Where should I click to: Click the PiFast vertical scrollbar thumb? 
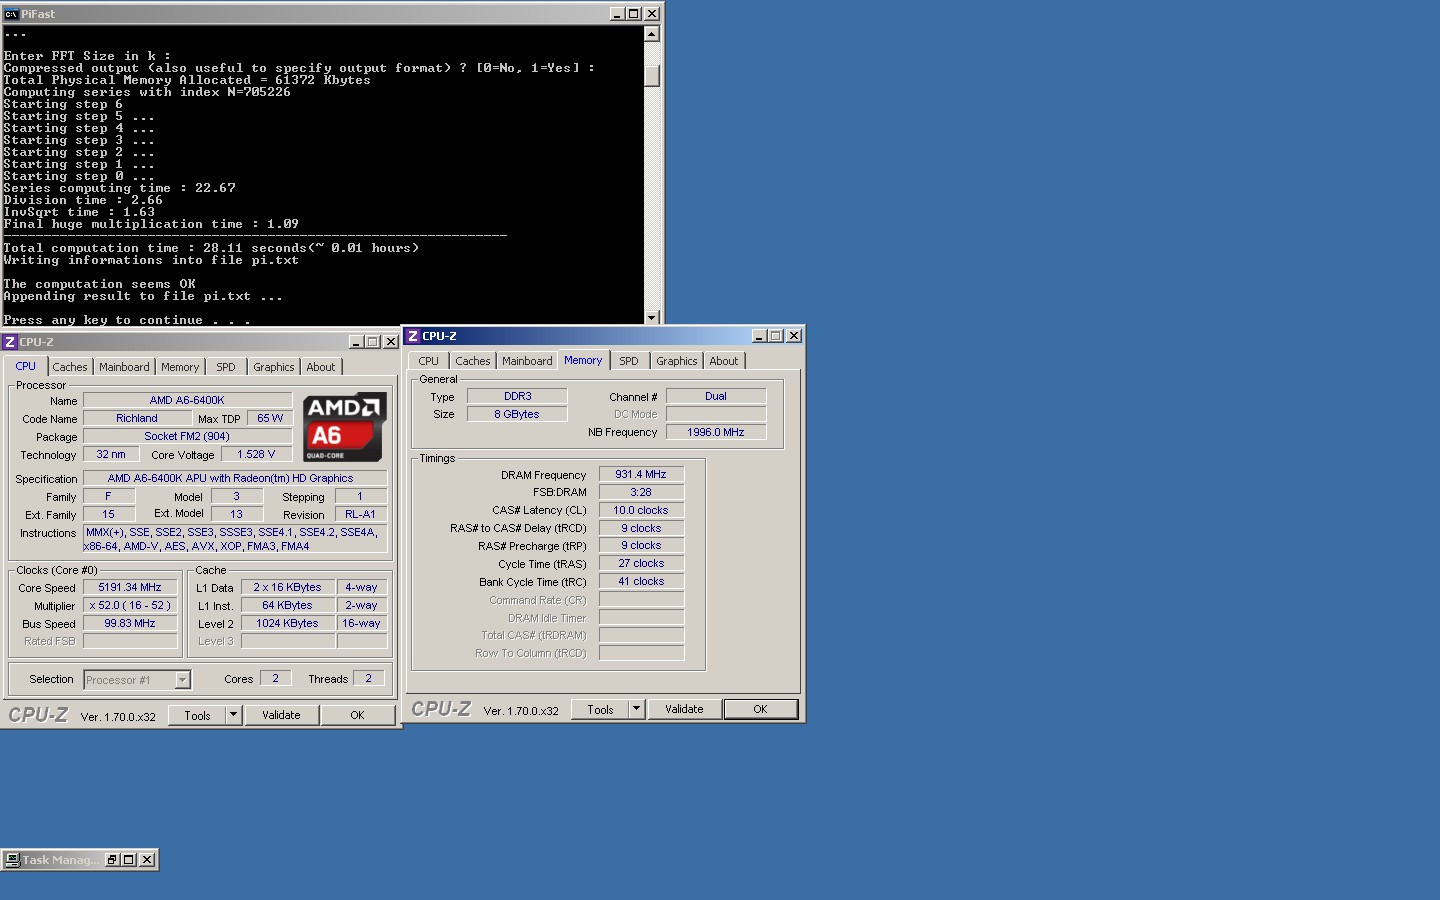[652, 76]
